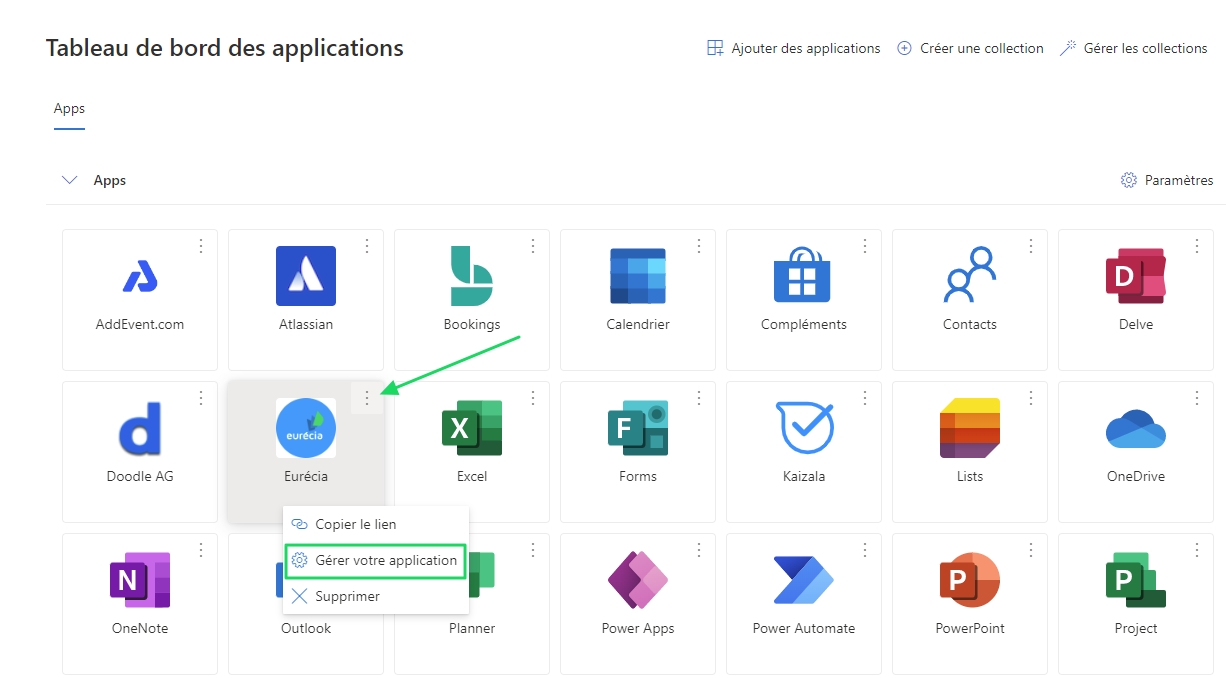Image resolution: width=1226 pixels, height=678 pixels.
Task: Show the Power Automate options menu
Action: tap(865, 550)
